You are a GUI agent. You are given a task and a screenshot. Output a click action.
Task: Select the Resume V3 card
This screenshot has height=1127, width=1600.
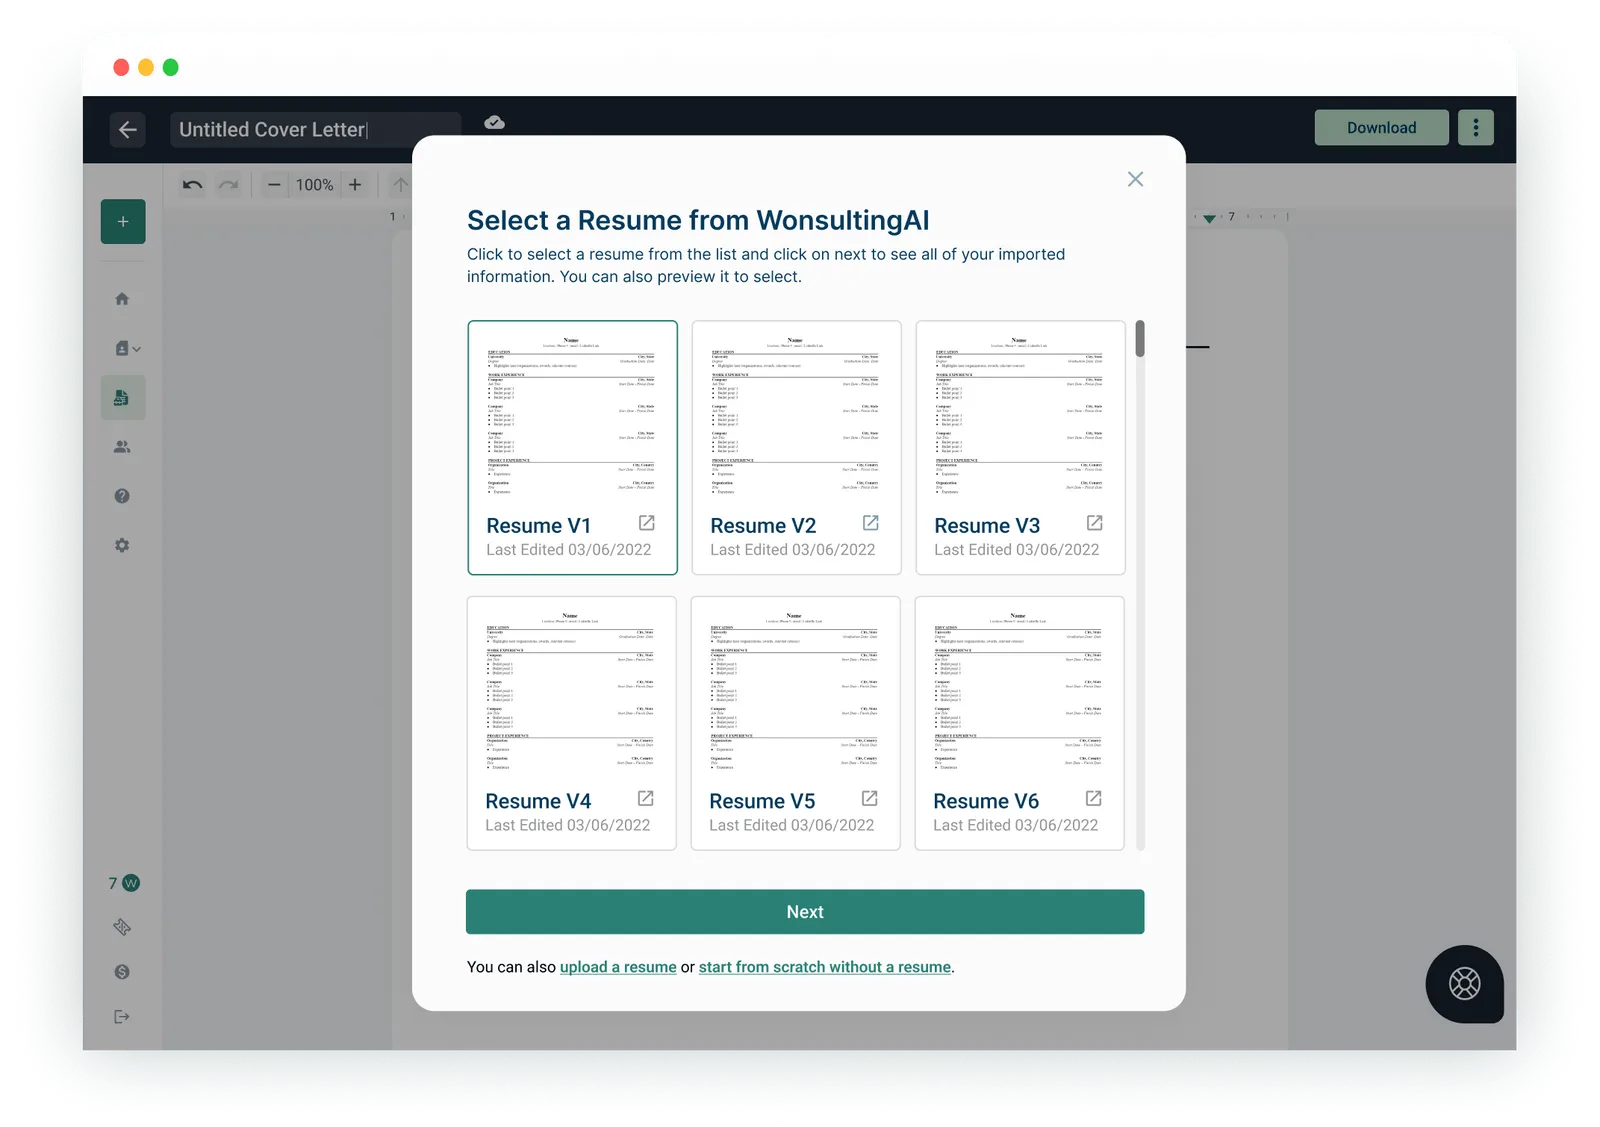tap(1020, 448)
